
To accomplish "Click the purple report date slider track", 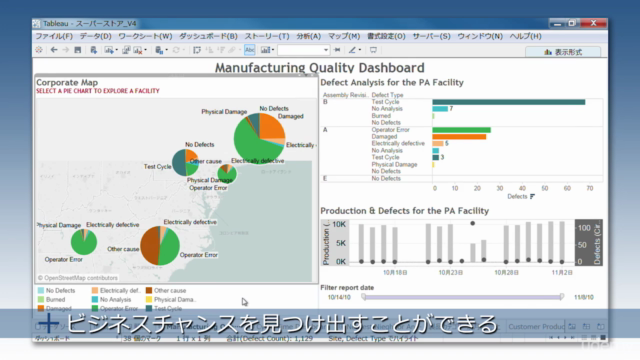I will 463,297.
